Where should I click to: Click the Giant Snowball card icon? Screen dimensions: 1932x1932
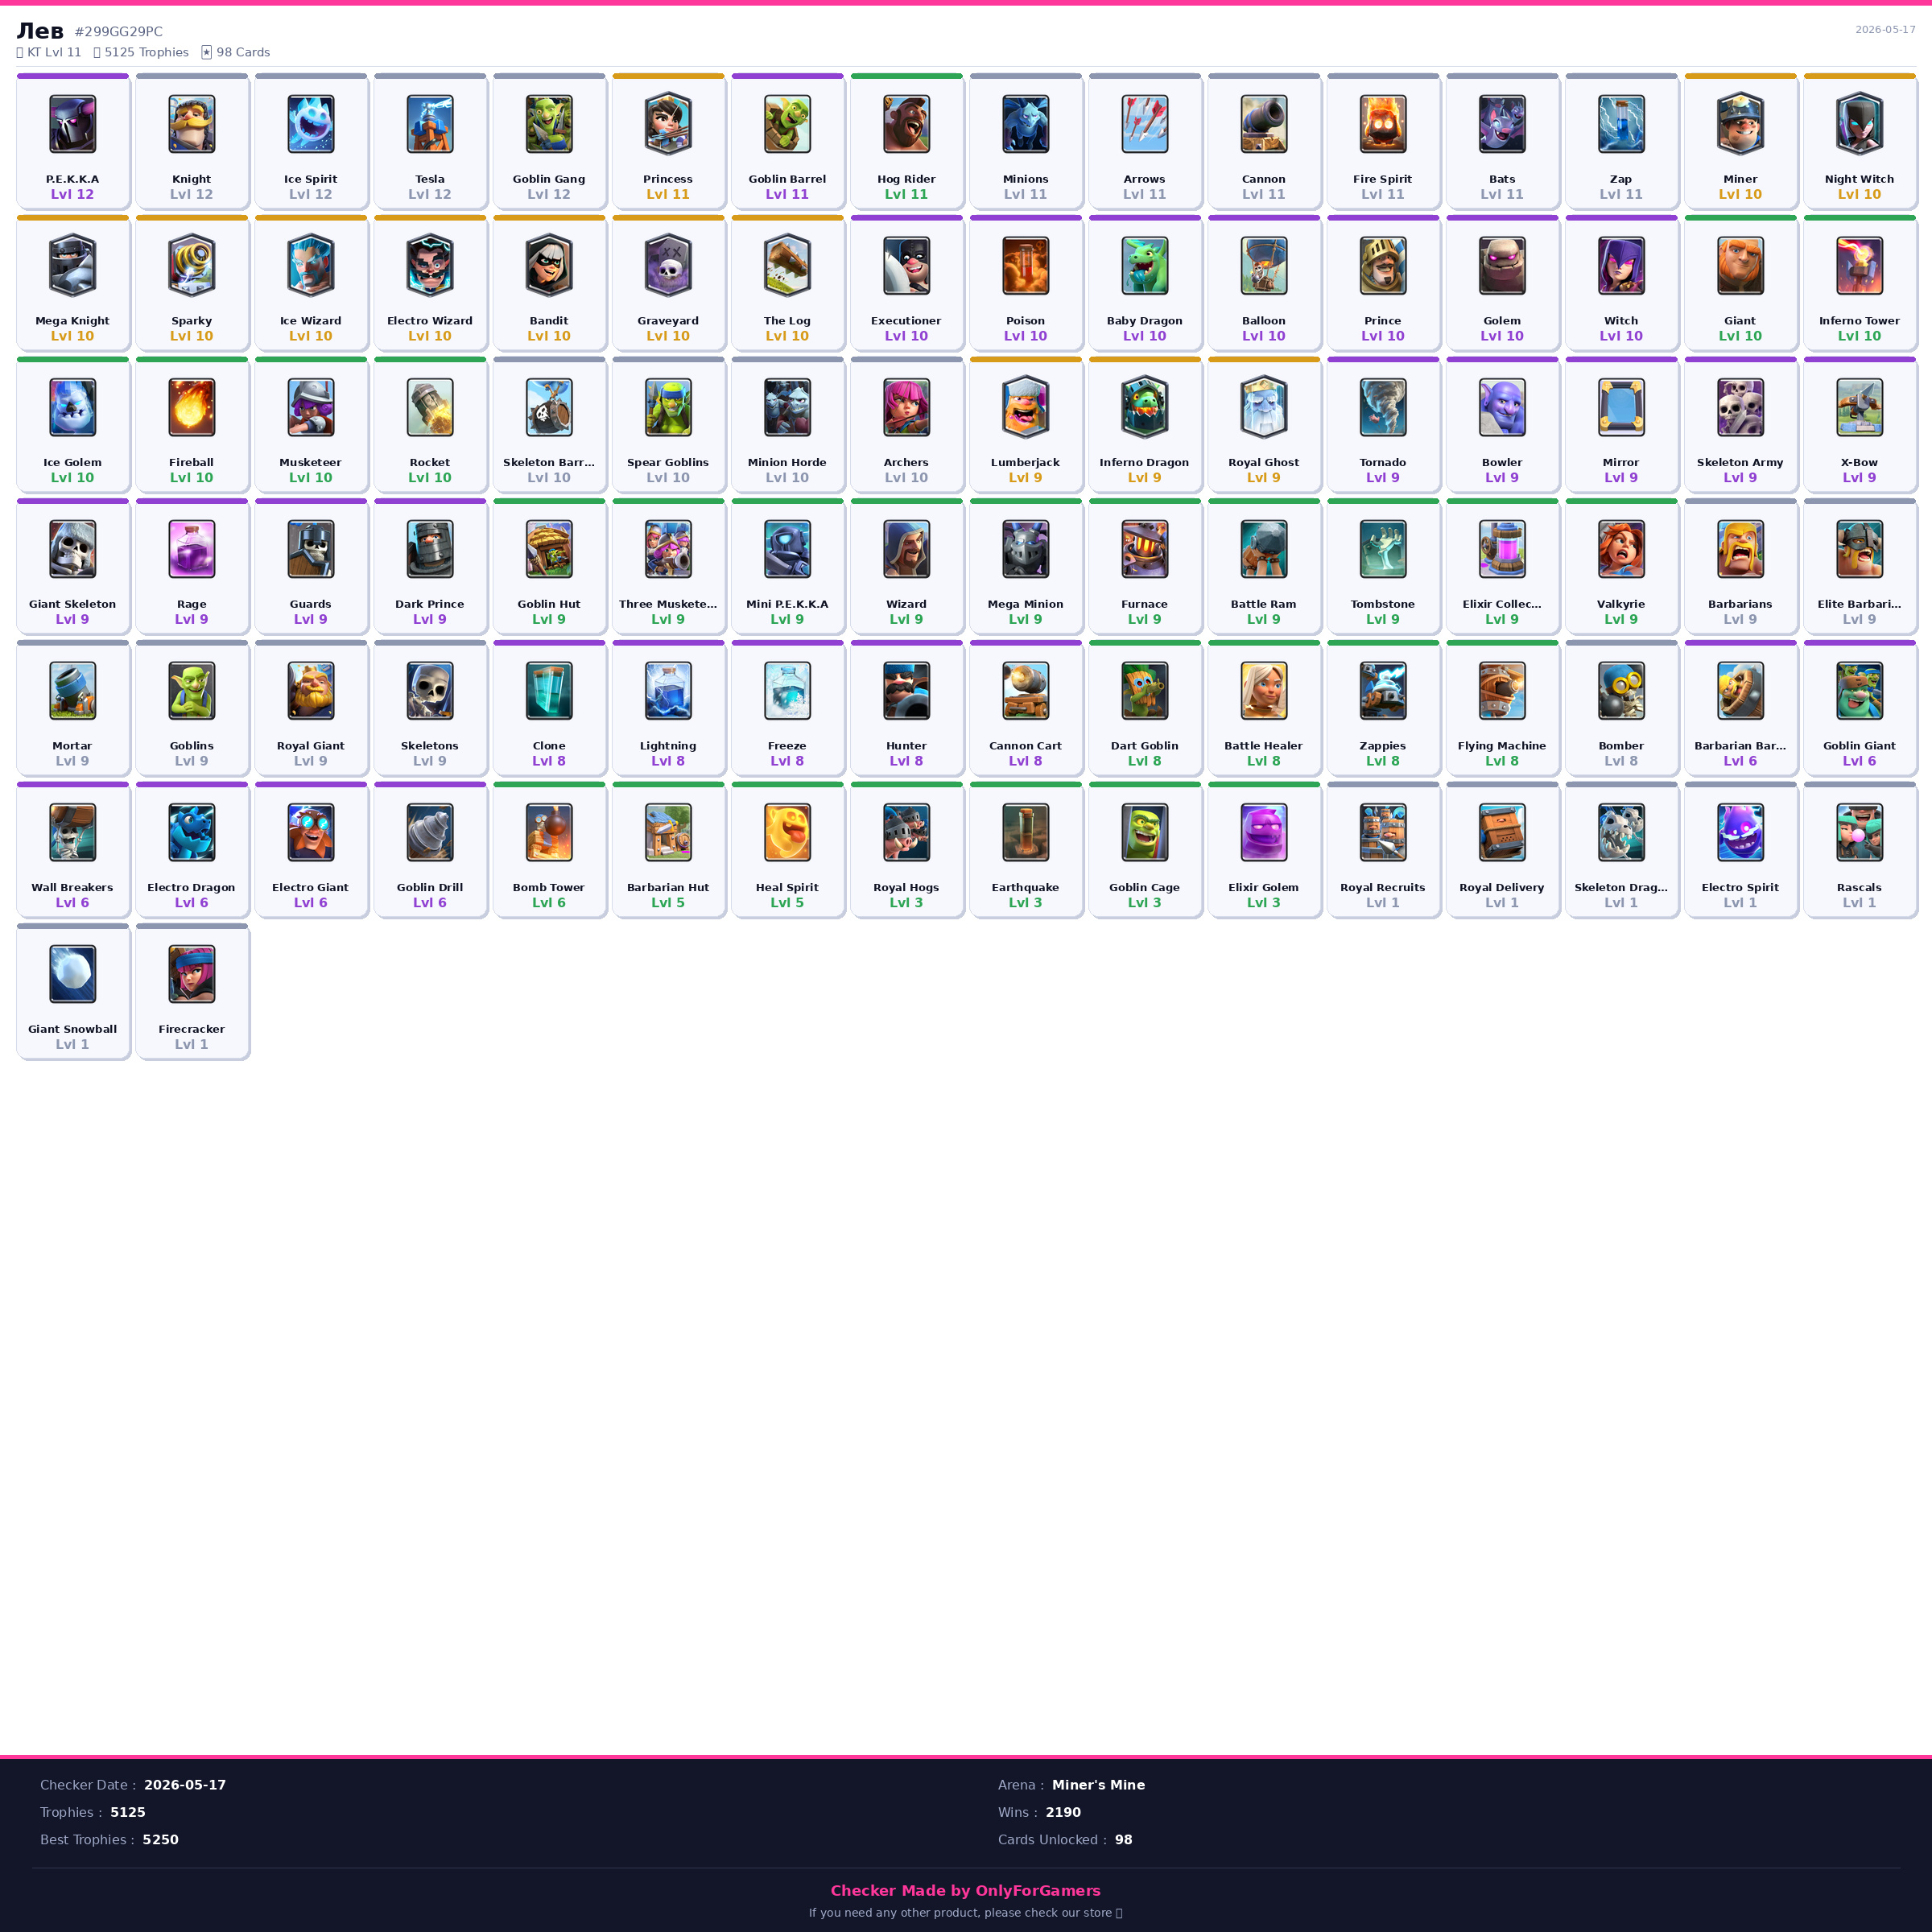(72, 974)
